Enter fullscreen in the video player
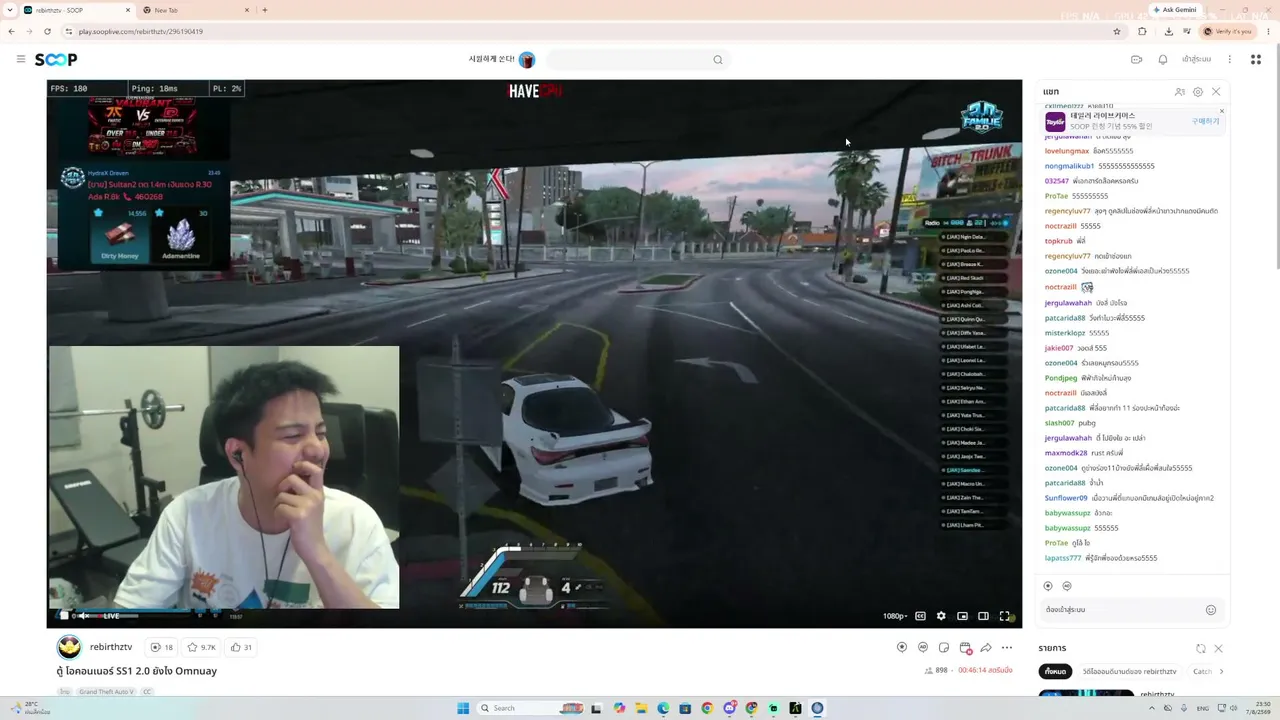Viewport: 1280px width, 720px height. point(1005,616)
